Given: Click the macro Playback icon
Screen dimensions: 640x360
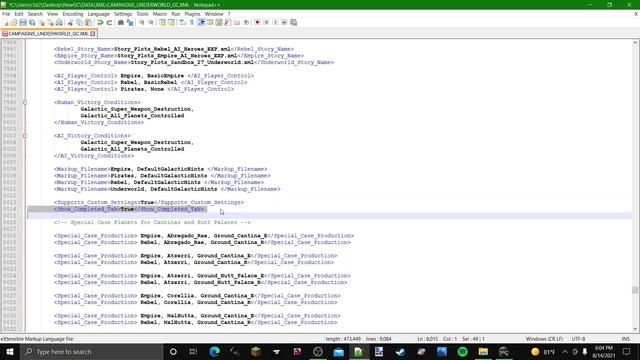Looking at the screenshot, I should coord(275,22).
